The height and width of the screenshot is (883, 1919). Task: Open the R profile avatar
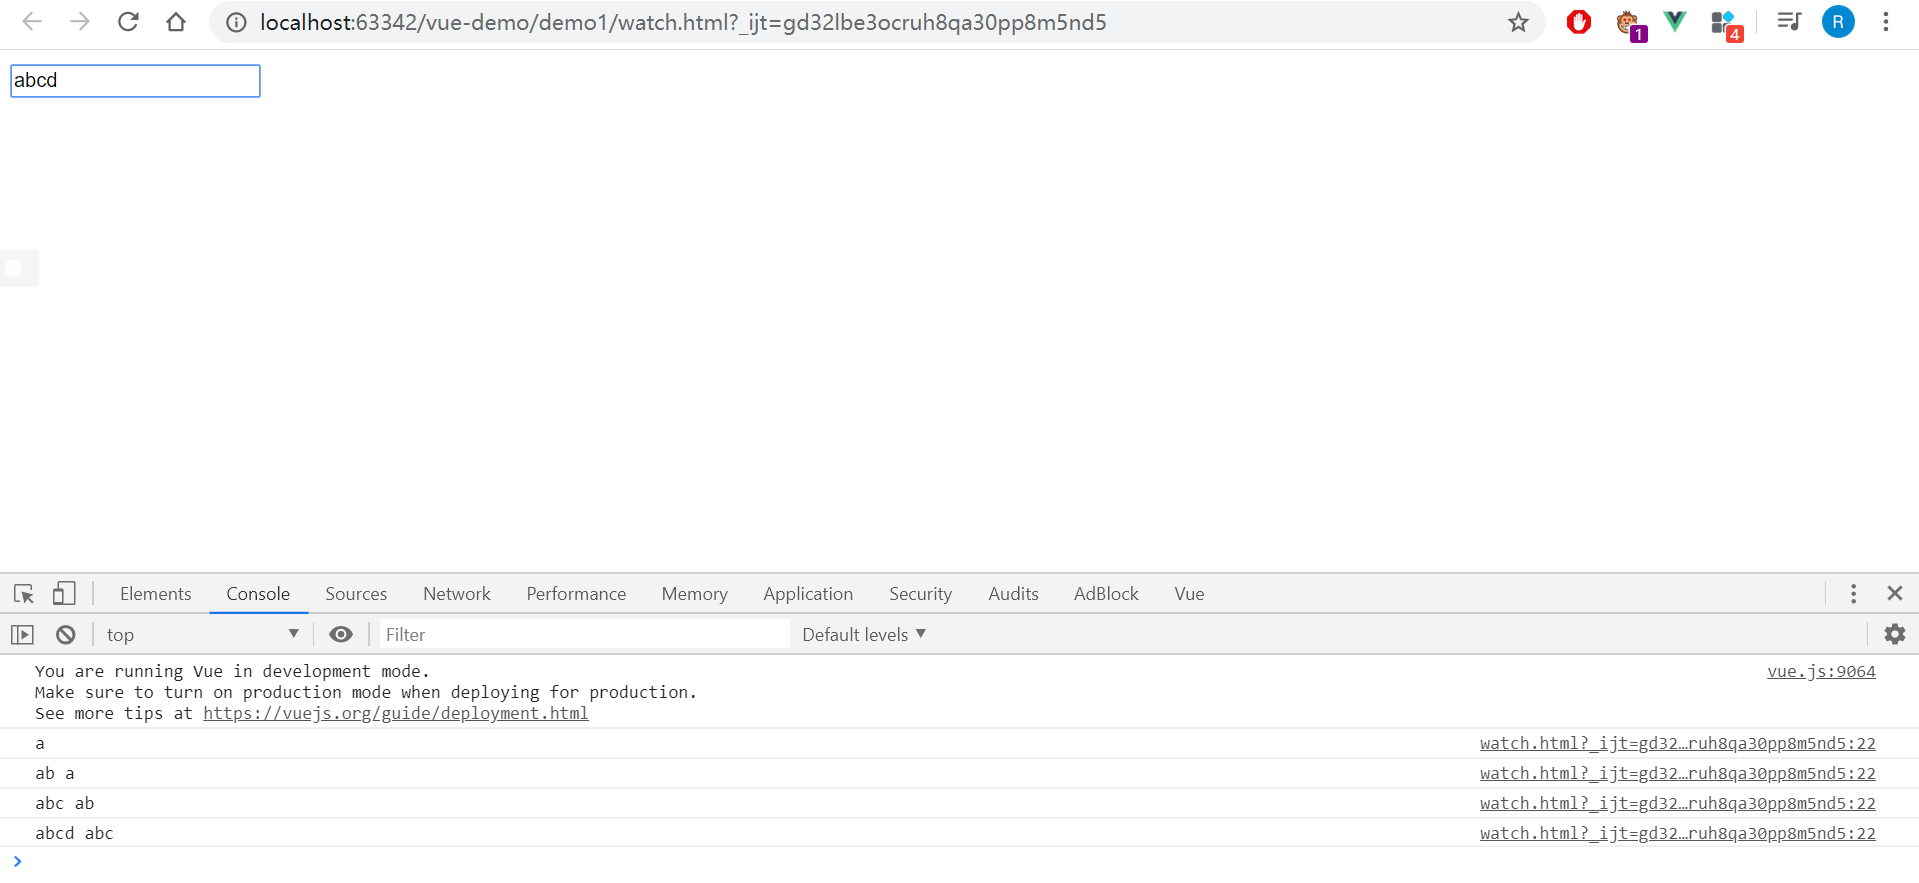tap(1838, 22)
